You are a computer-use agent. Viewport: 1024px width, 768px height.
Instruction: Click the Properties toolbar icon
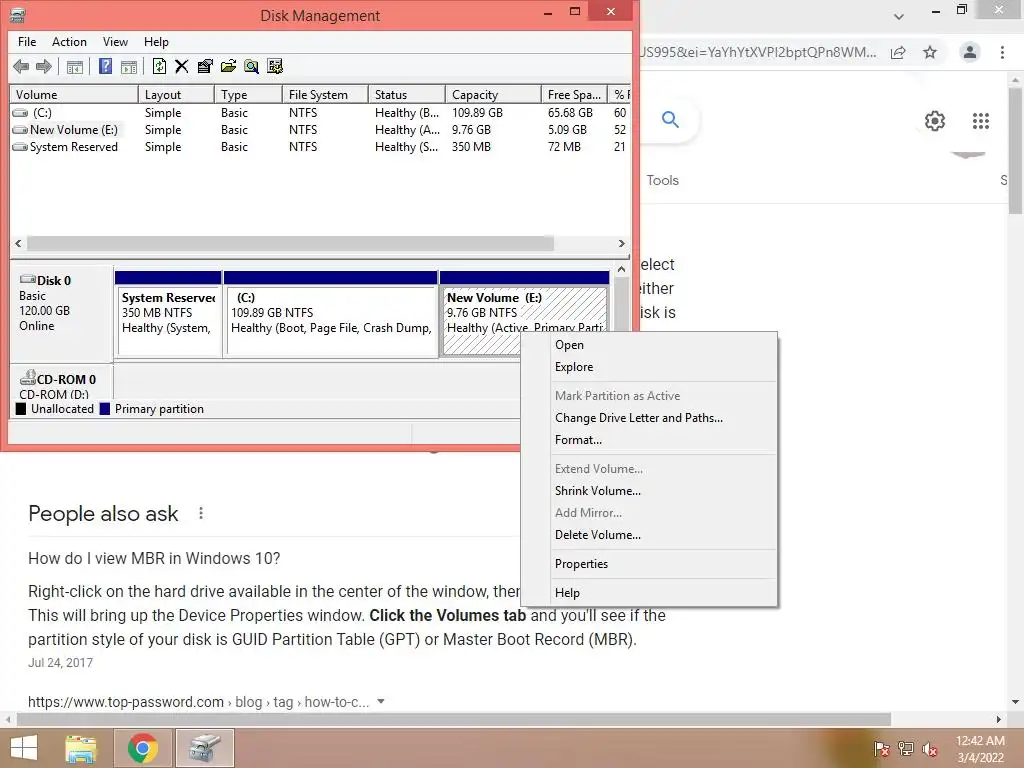tap(205, 66)
